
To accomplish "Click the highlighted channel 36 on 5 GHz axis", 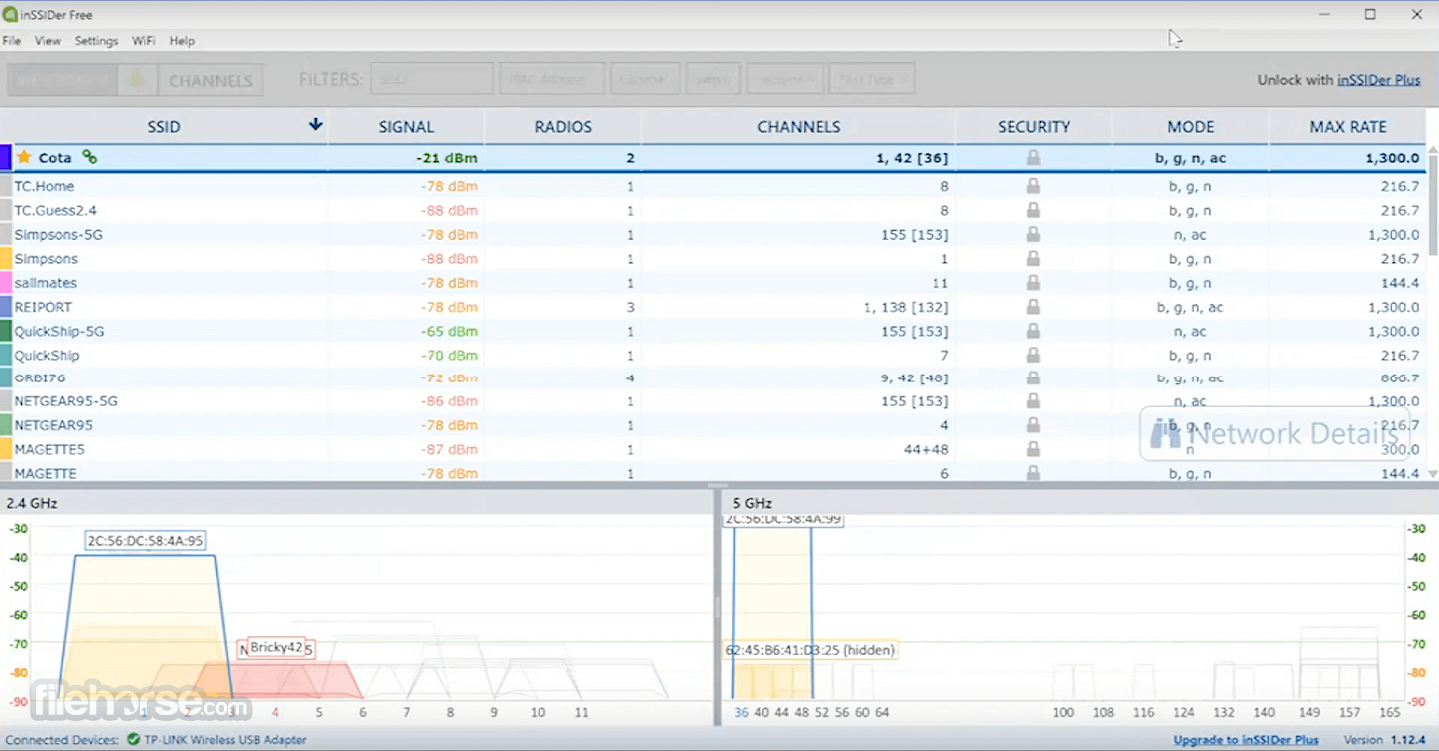I will (741, 712).
